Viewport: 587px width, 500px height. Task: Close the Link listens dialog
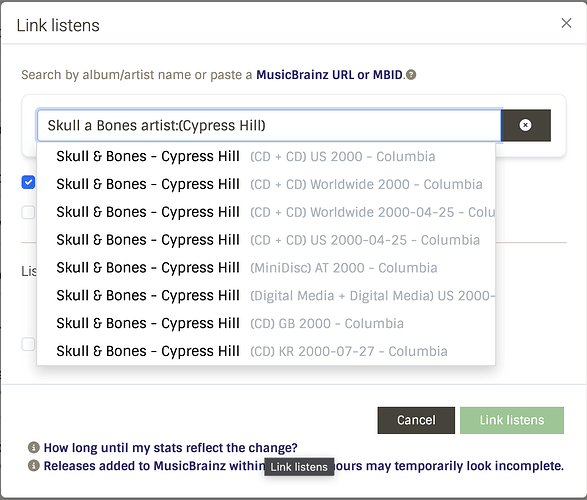point(566,23)
